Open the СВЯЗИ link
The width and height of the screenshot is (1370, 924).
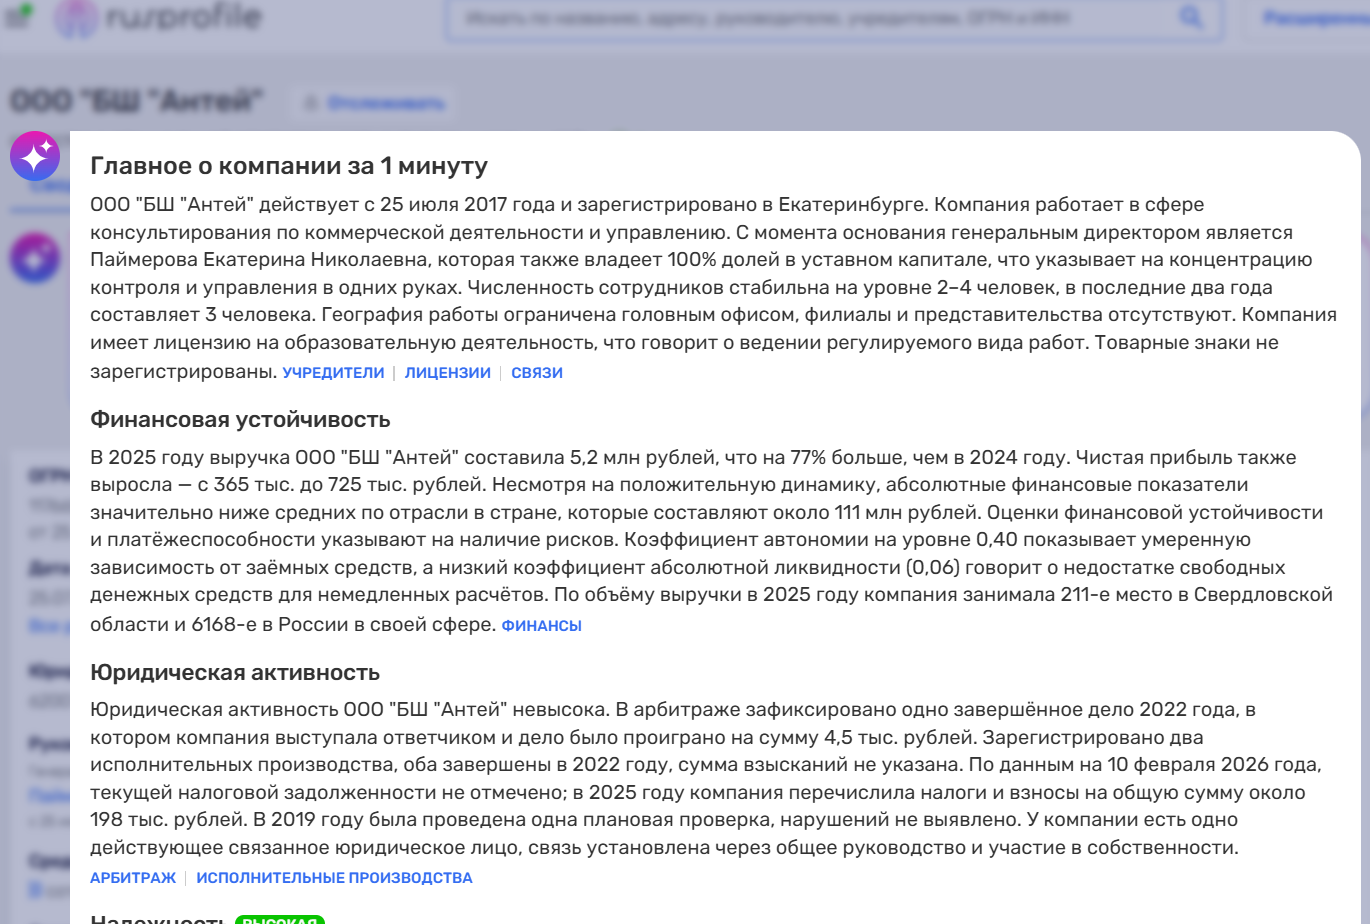[x=537, y=372]
